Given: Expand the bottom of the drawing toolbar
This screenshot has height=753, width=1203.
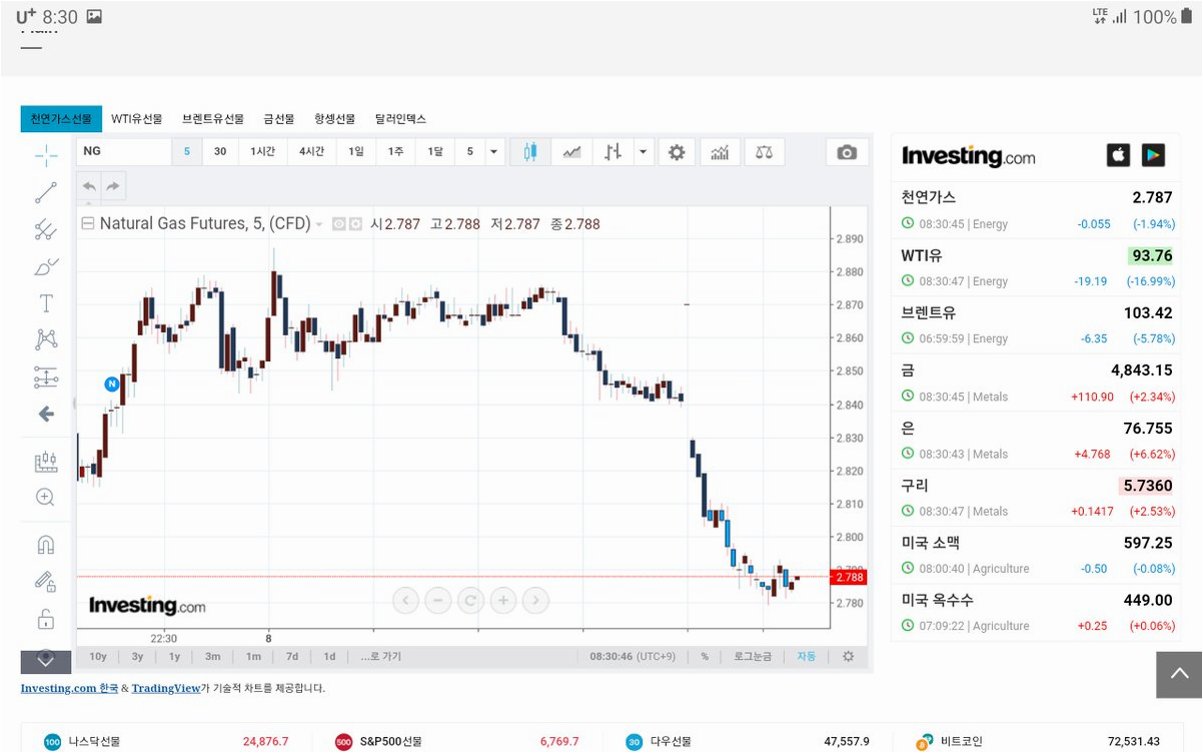Looking at the screenshot, I should tap(46, 661).
